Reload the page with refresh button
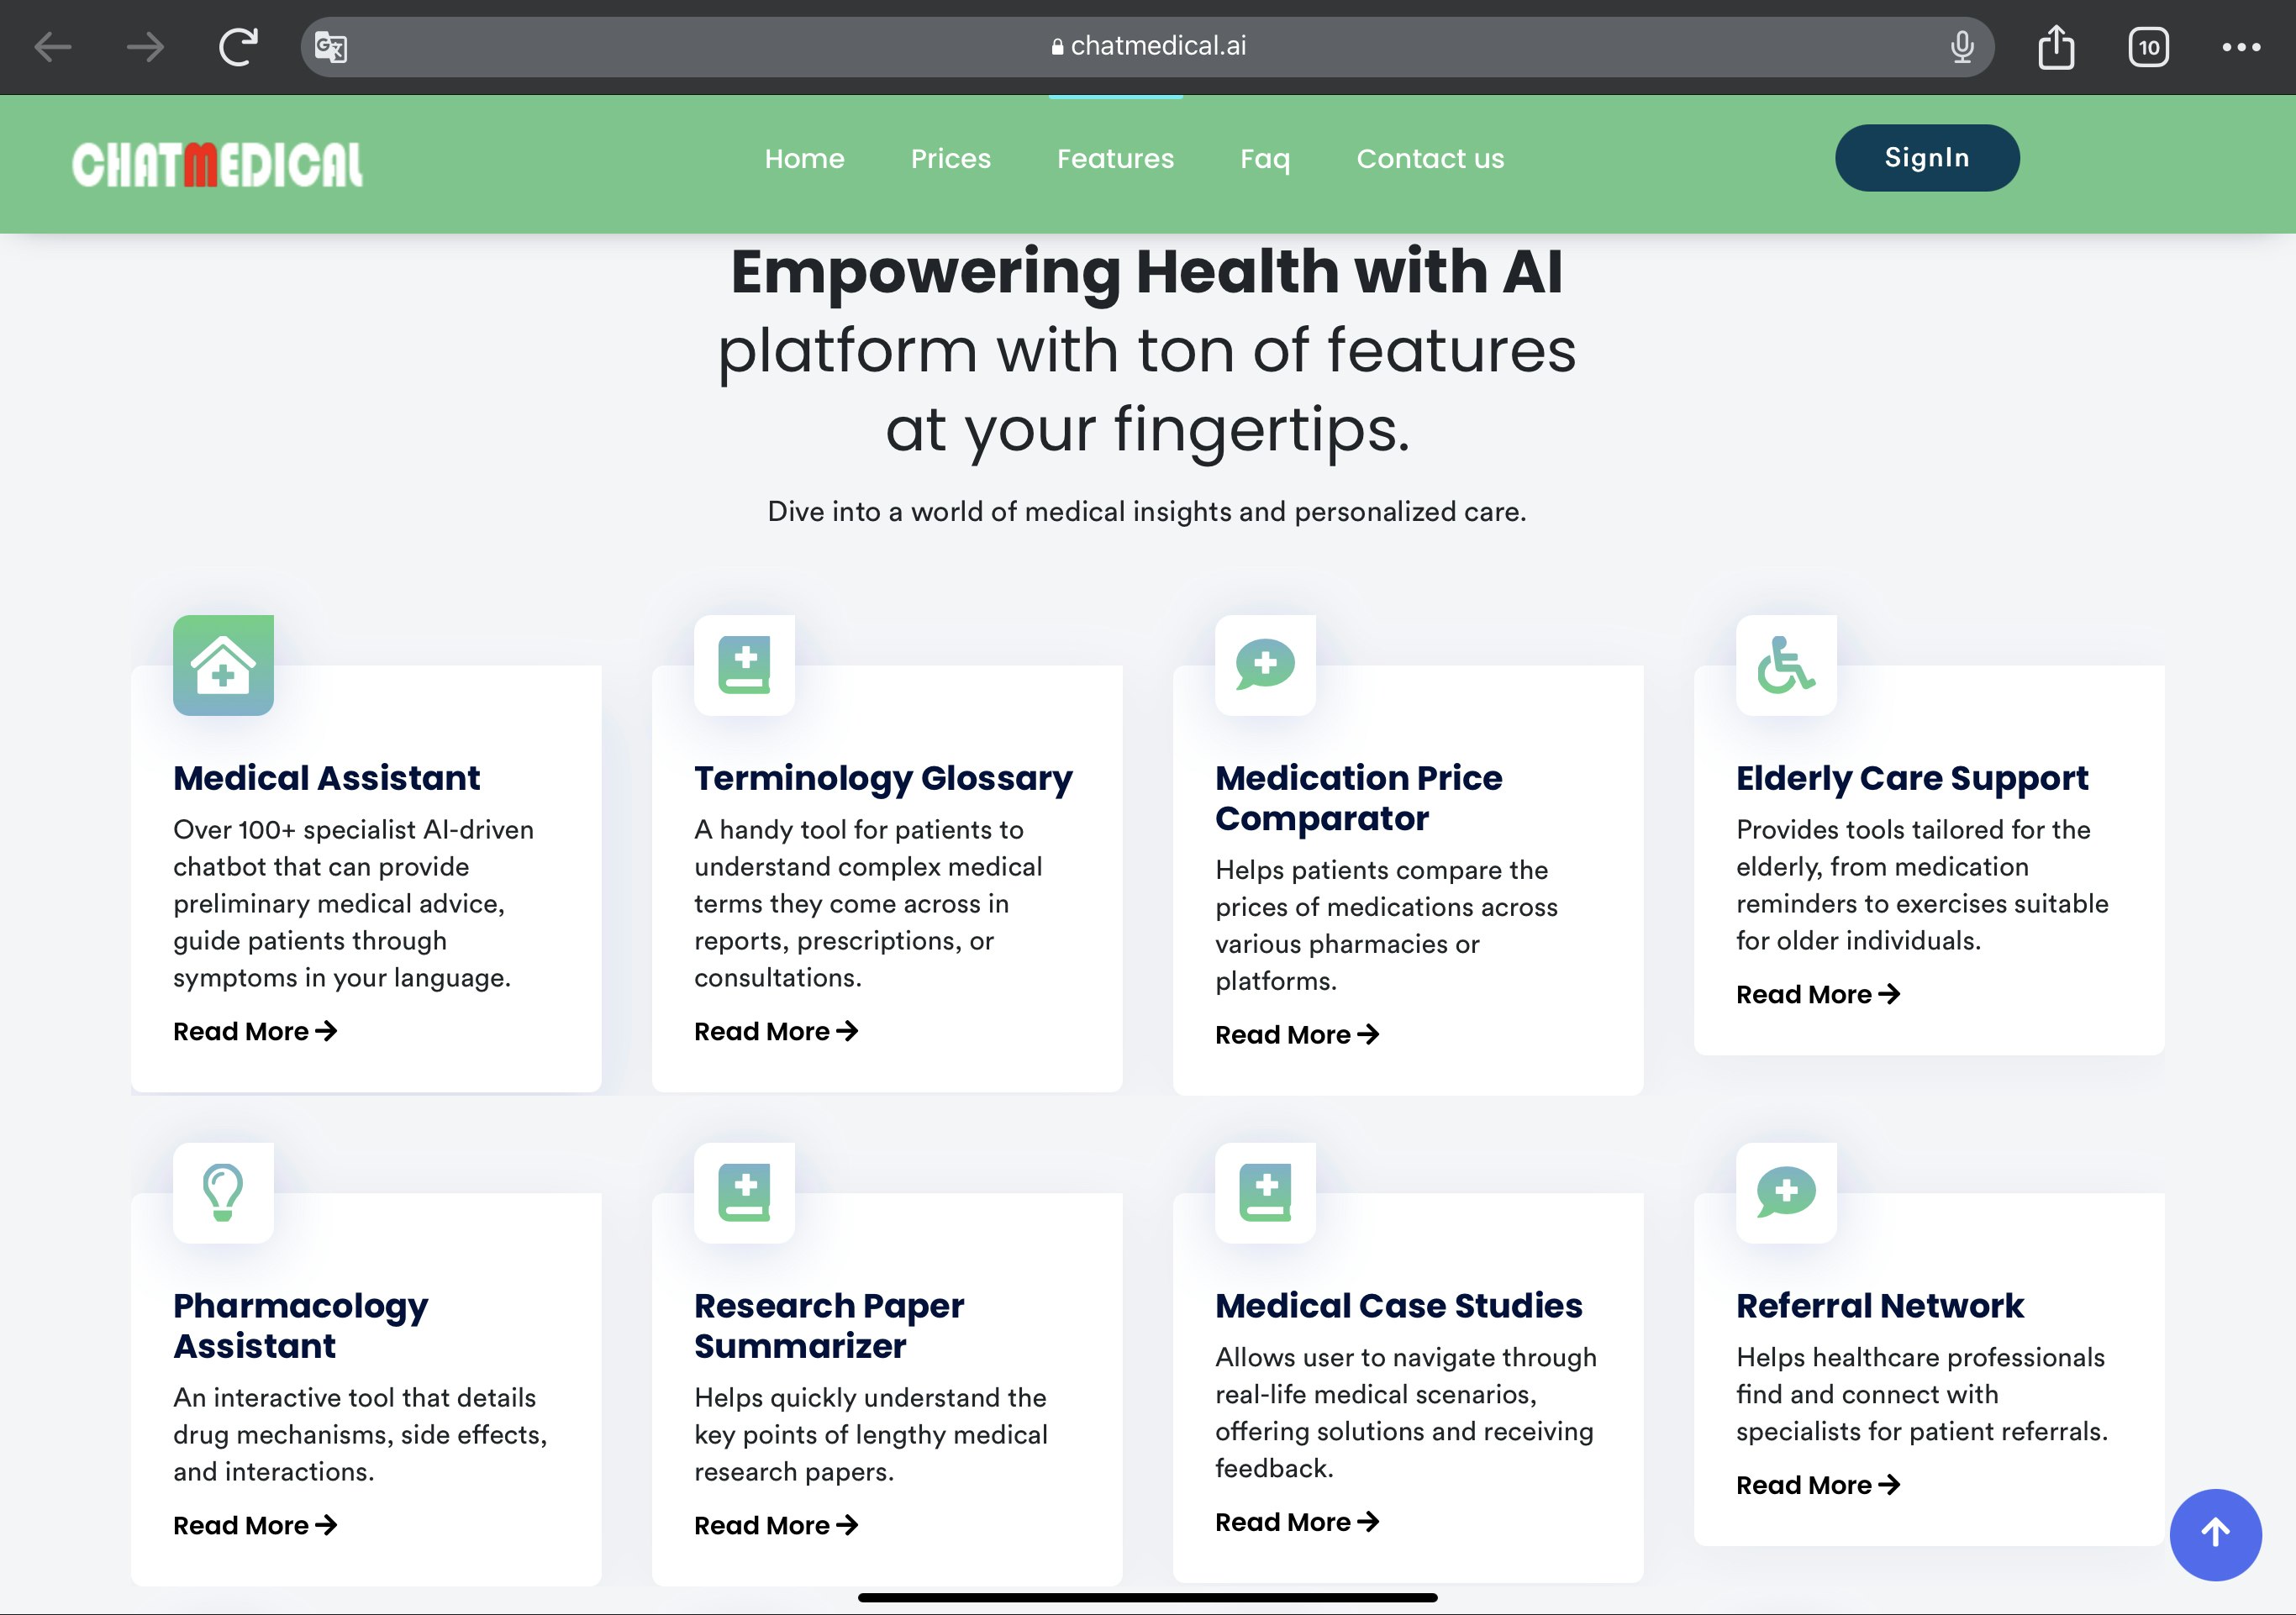This screenshot has width=2296, height=1615. (238, 47)
